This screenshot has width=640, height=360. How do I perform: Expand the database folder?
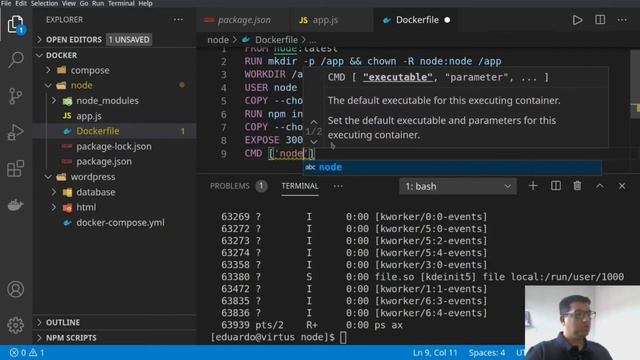54,192
